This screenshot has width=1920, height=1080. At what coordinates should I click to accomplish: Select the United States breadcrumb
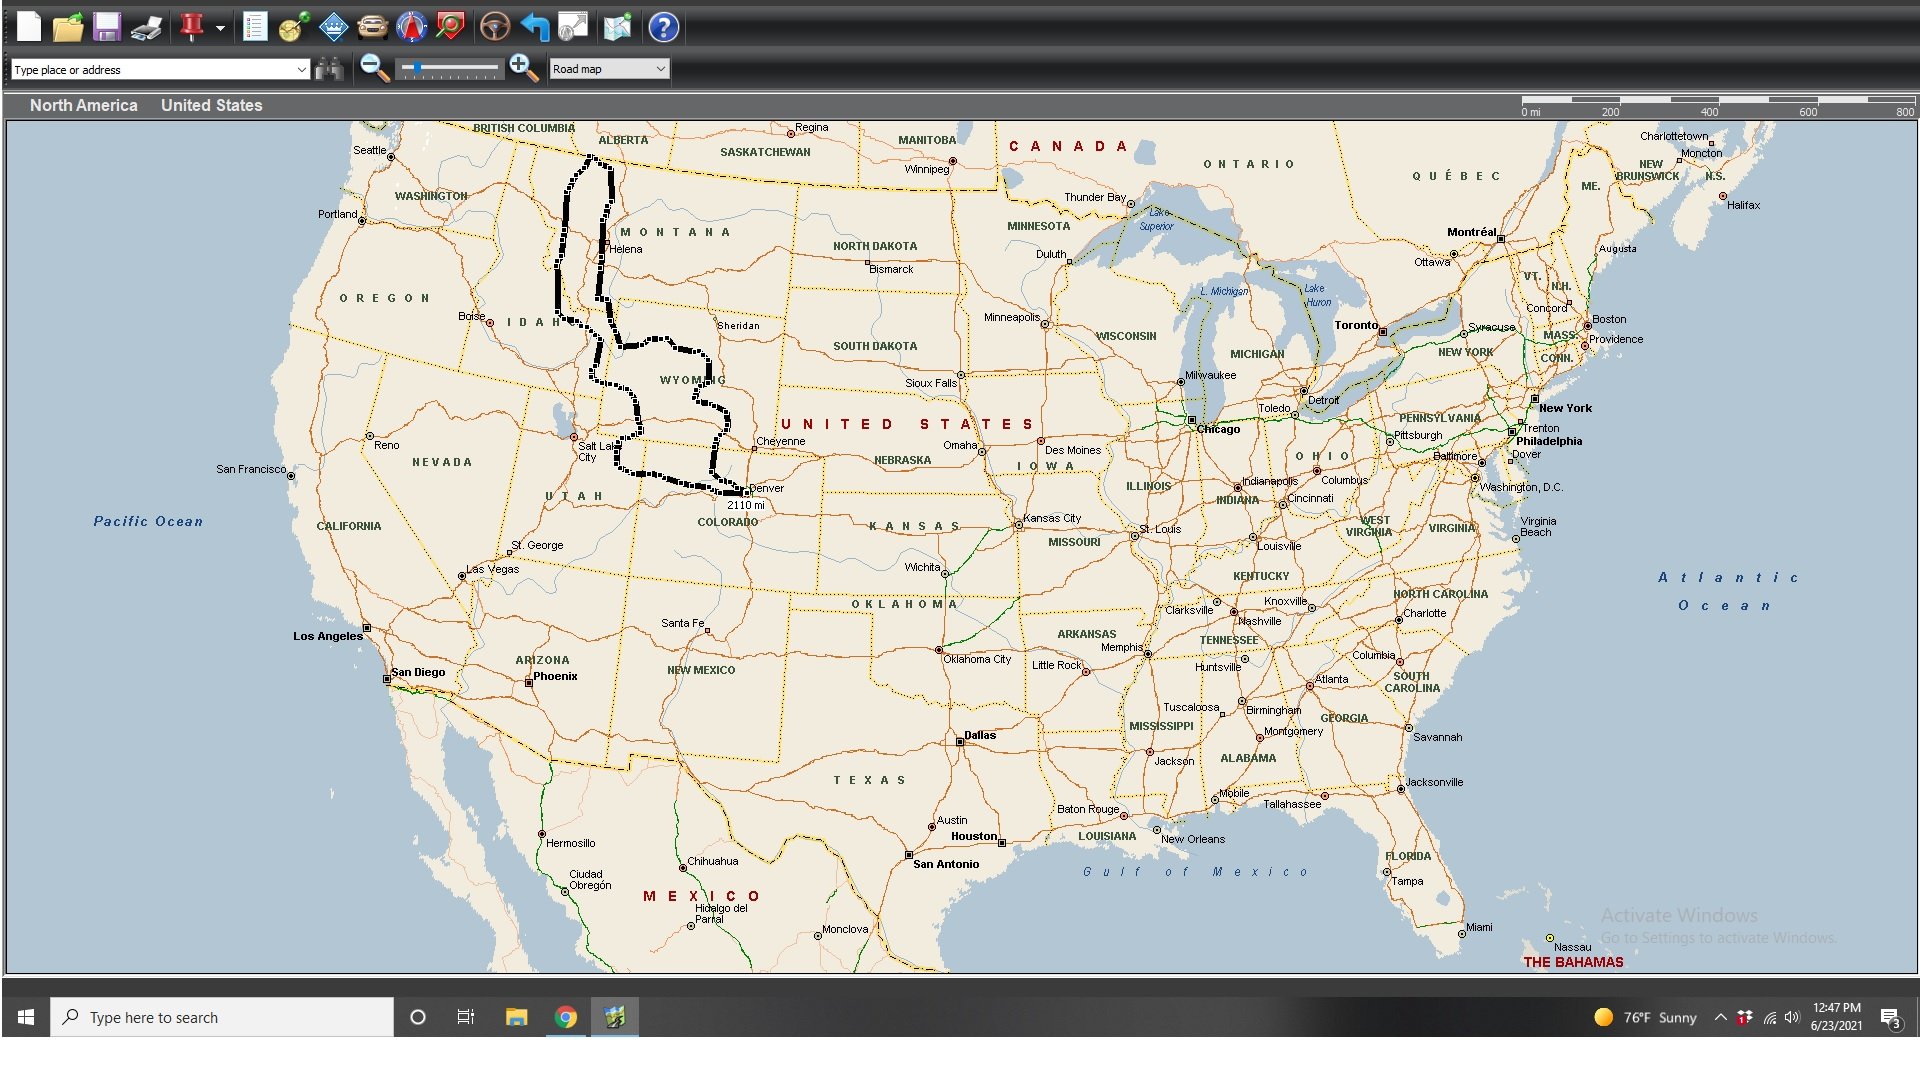[x=211, y=105]
